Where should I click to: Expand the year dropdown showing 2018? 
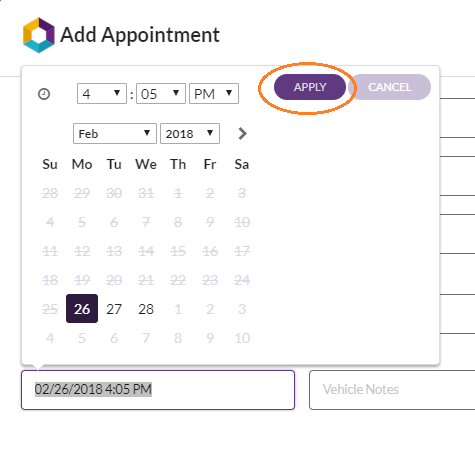pyautogui.click(x=190, y=134)
